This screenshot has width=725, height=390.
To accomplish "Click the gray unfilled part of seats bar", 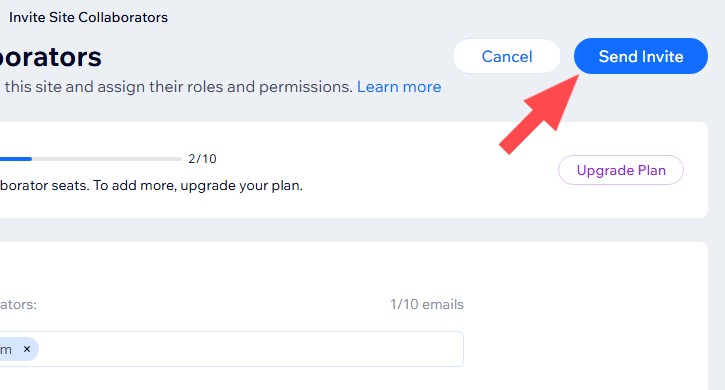I will (x=107, y=159).
